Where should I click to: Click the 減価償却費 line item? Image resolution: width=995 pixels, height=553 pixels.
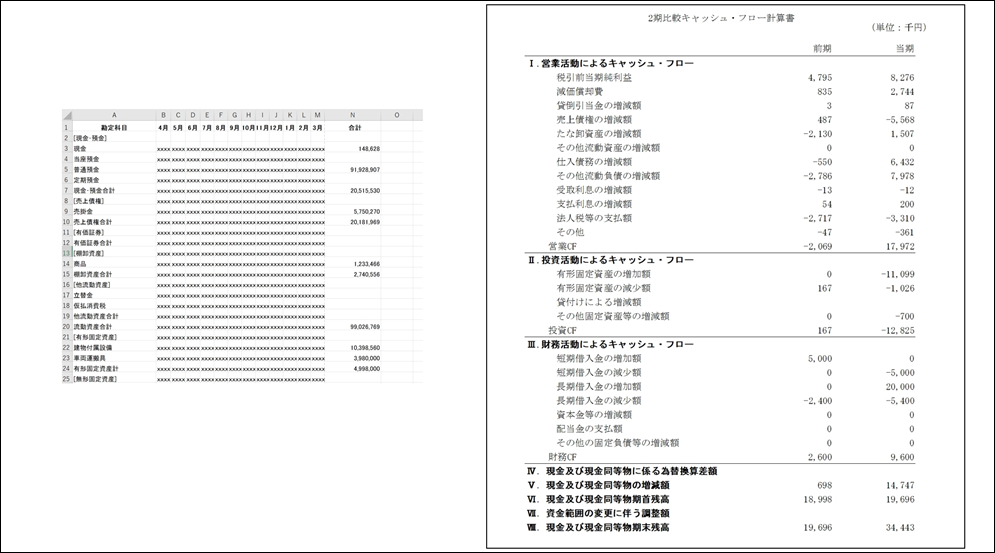(580, 91)
